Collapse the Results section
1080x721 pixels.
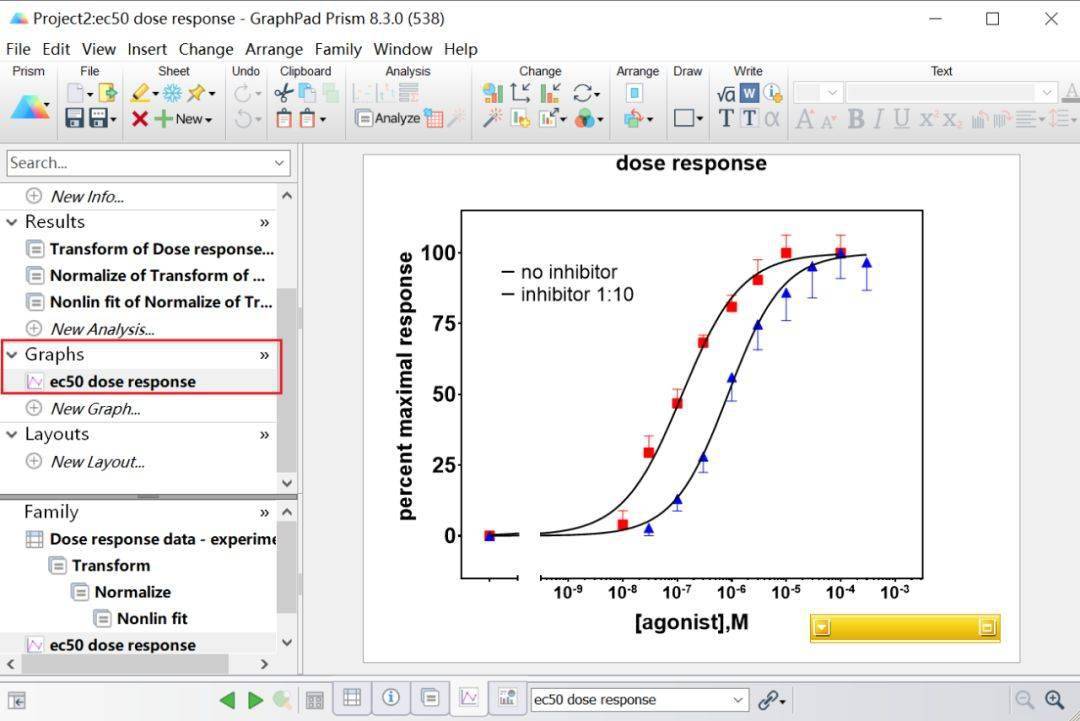click(12, 222)
